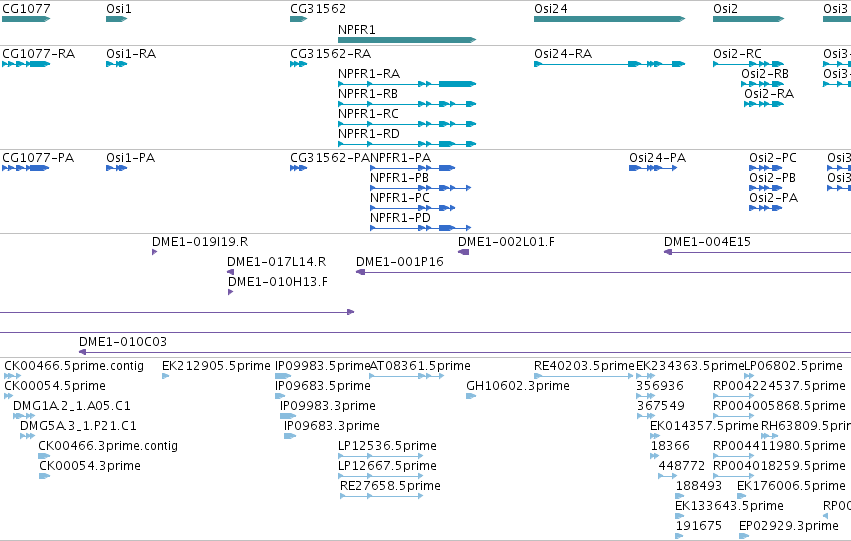Click the DME1-010C03 clone label

123,342
